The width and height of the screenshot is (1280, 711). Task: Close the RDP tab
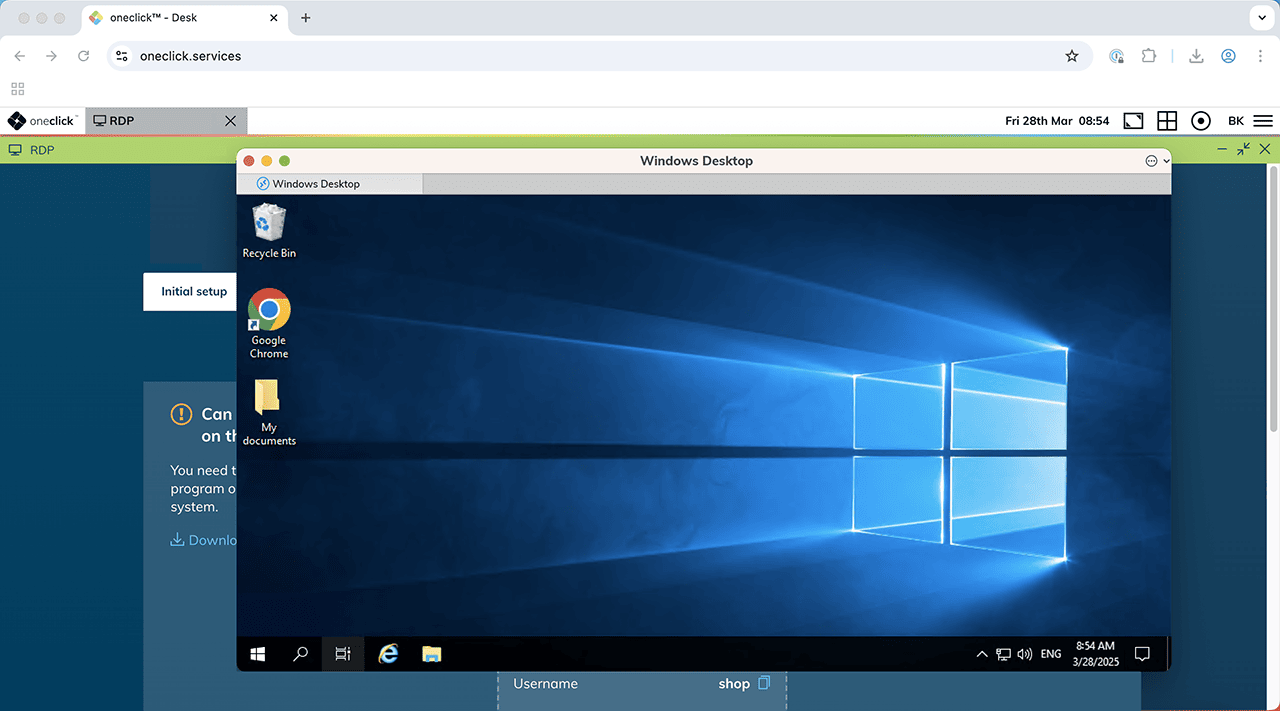tap(231, 121)
